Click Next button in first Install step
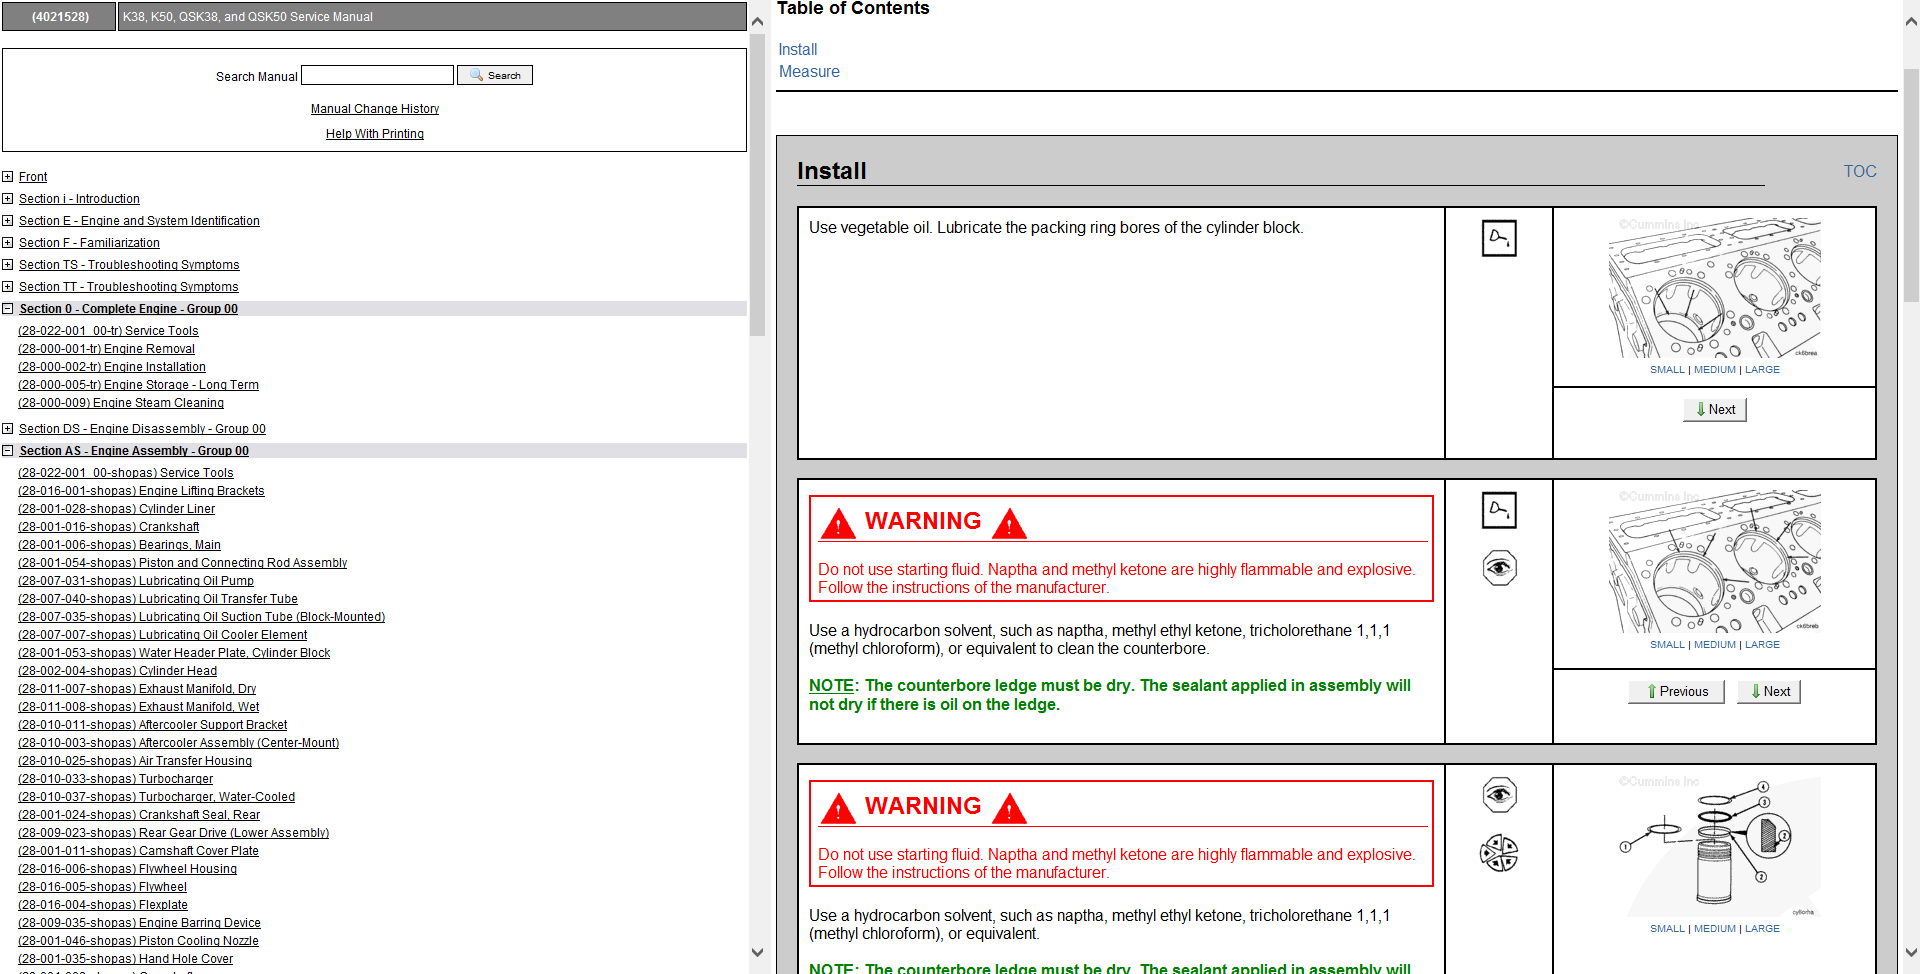 pyautogui.click(x=1715, y=409)
